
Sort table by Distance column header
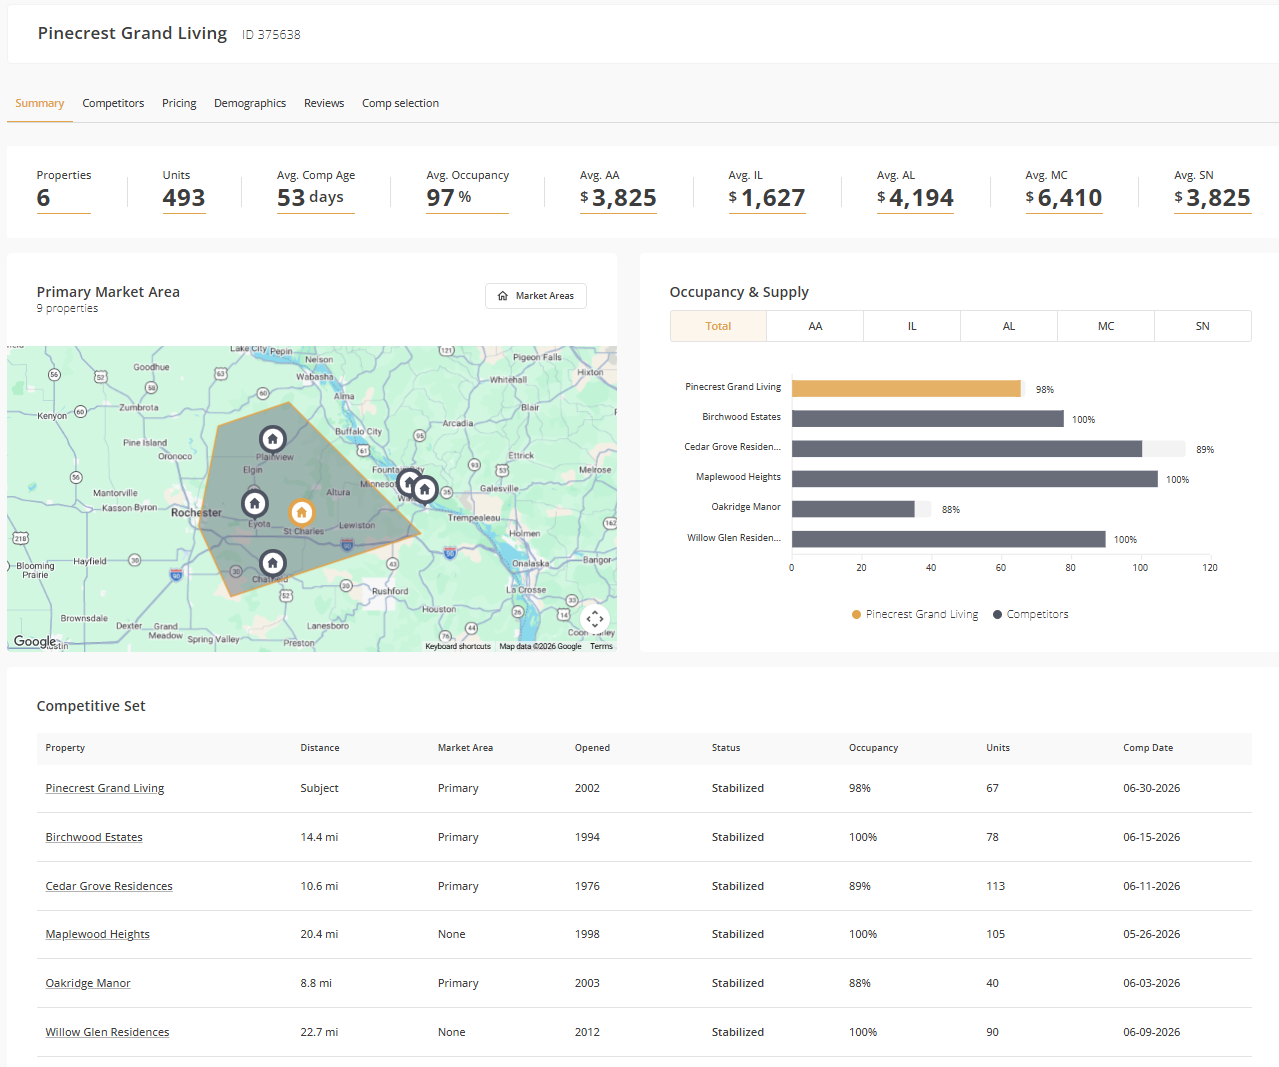(320, 748)
